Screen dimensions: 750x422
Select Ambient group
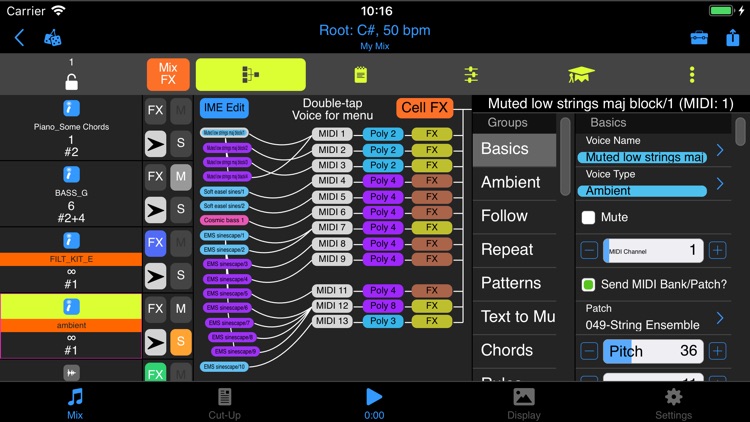(x=515, y=183)
